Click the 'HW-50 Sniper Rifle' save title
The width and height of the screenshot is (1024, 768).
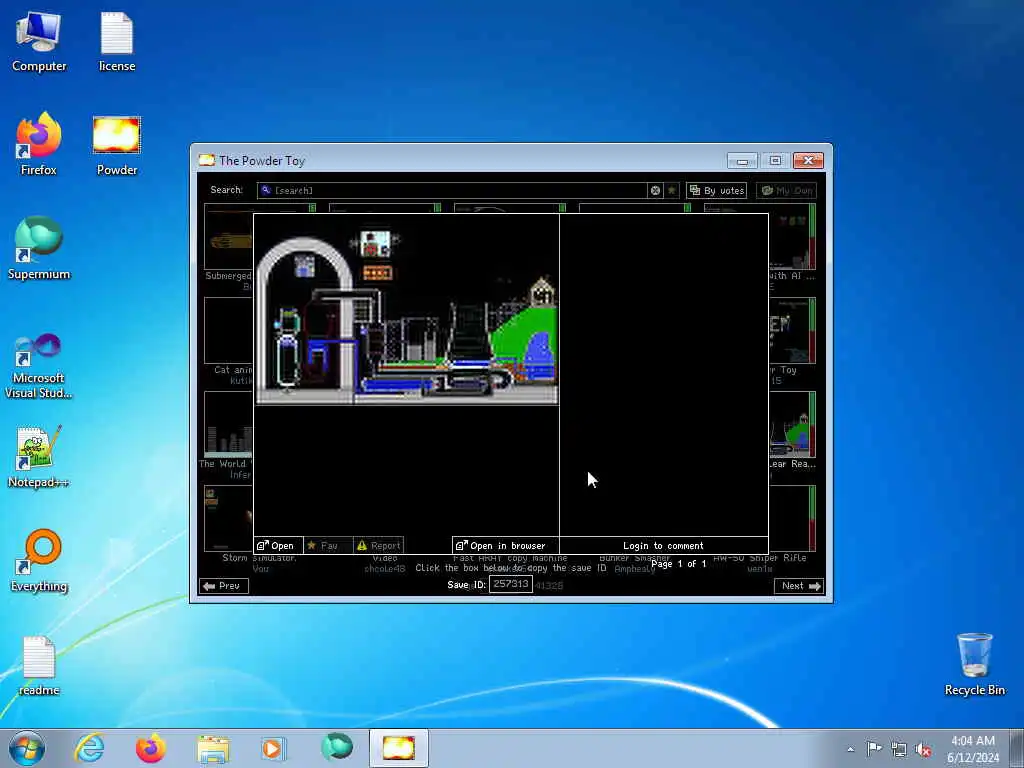pos(760,558)
